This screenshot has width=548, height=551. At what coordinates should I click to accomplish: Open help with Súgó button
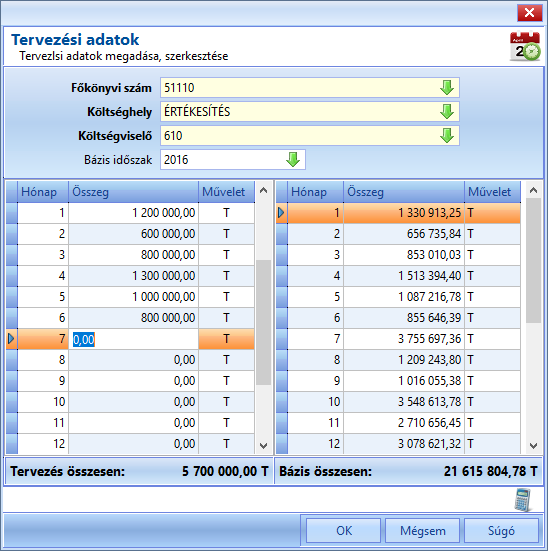point(501,531)
